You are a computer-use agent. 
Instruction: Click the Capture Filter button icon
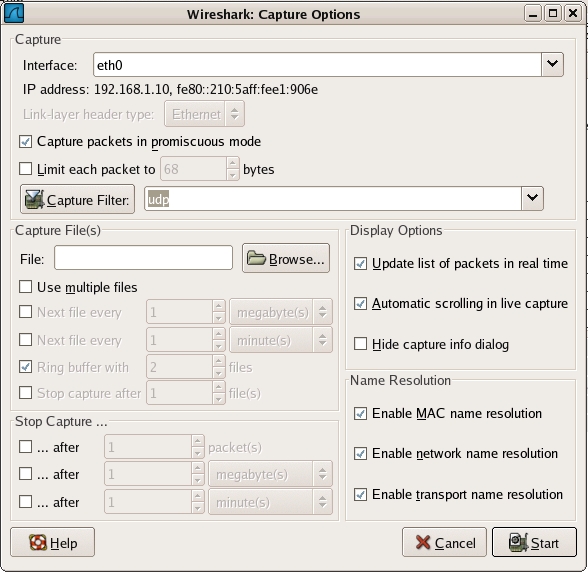34,200
